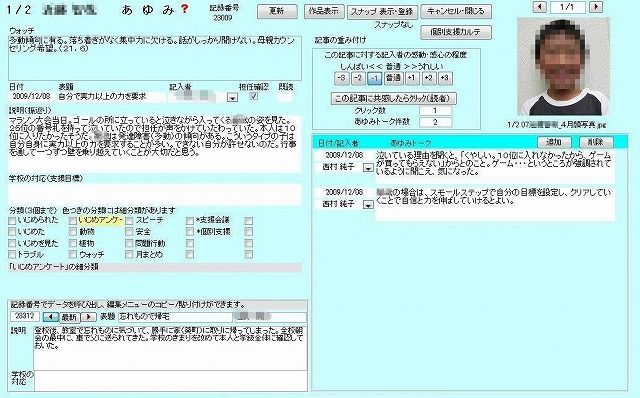The image size is (640, 398).
Task: Toggle the 担任確認 checkbox
Action: (253, 96)
